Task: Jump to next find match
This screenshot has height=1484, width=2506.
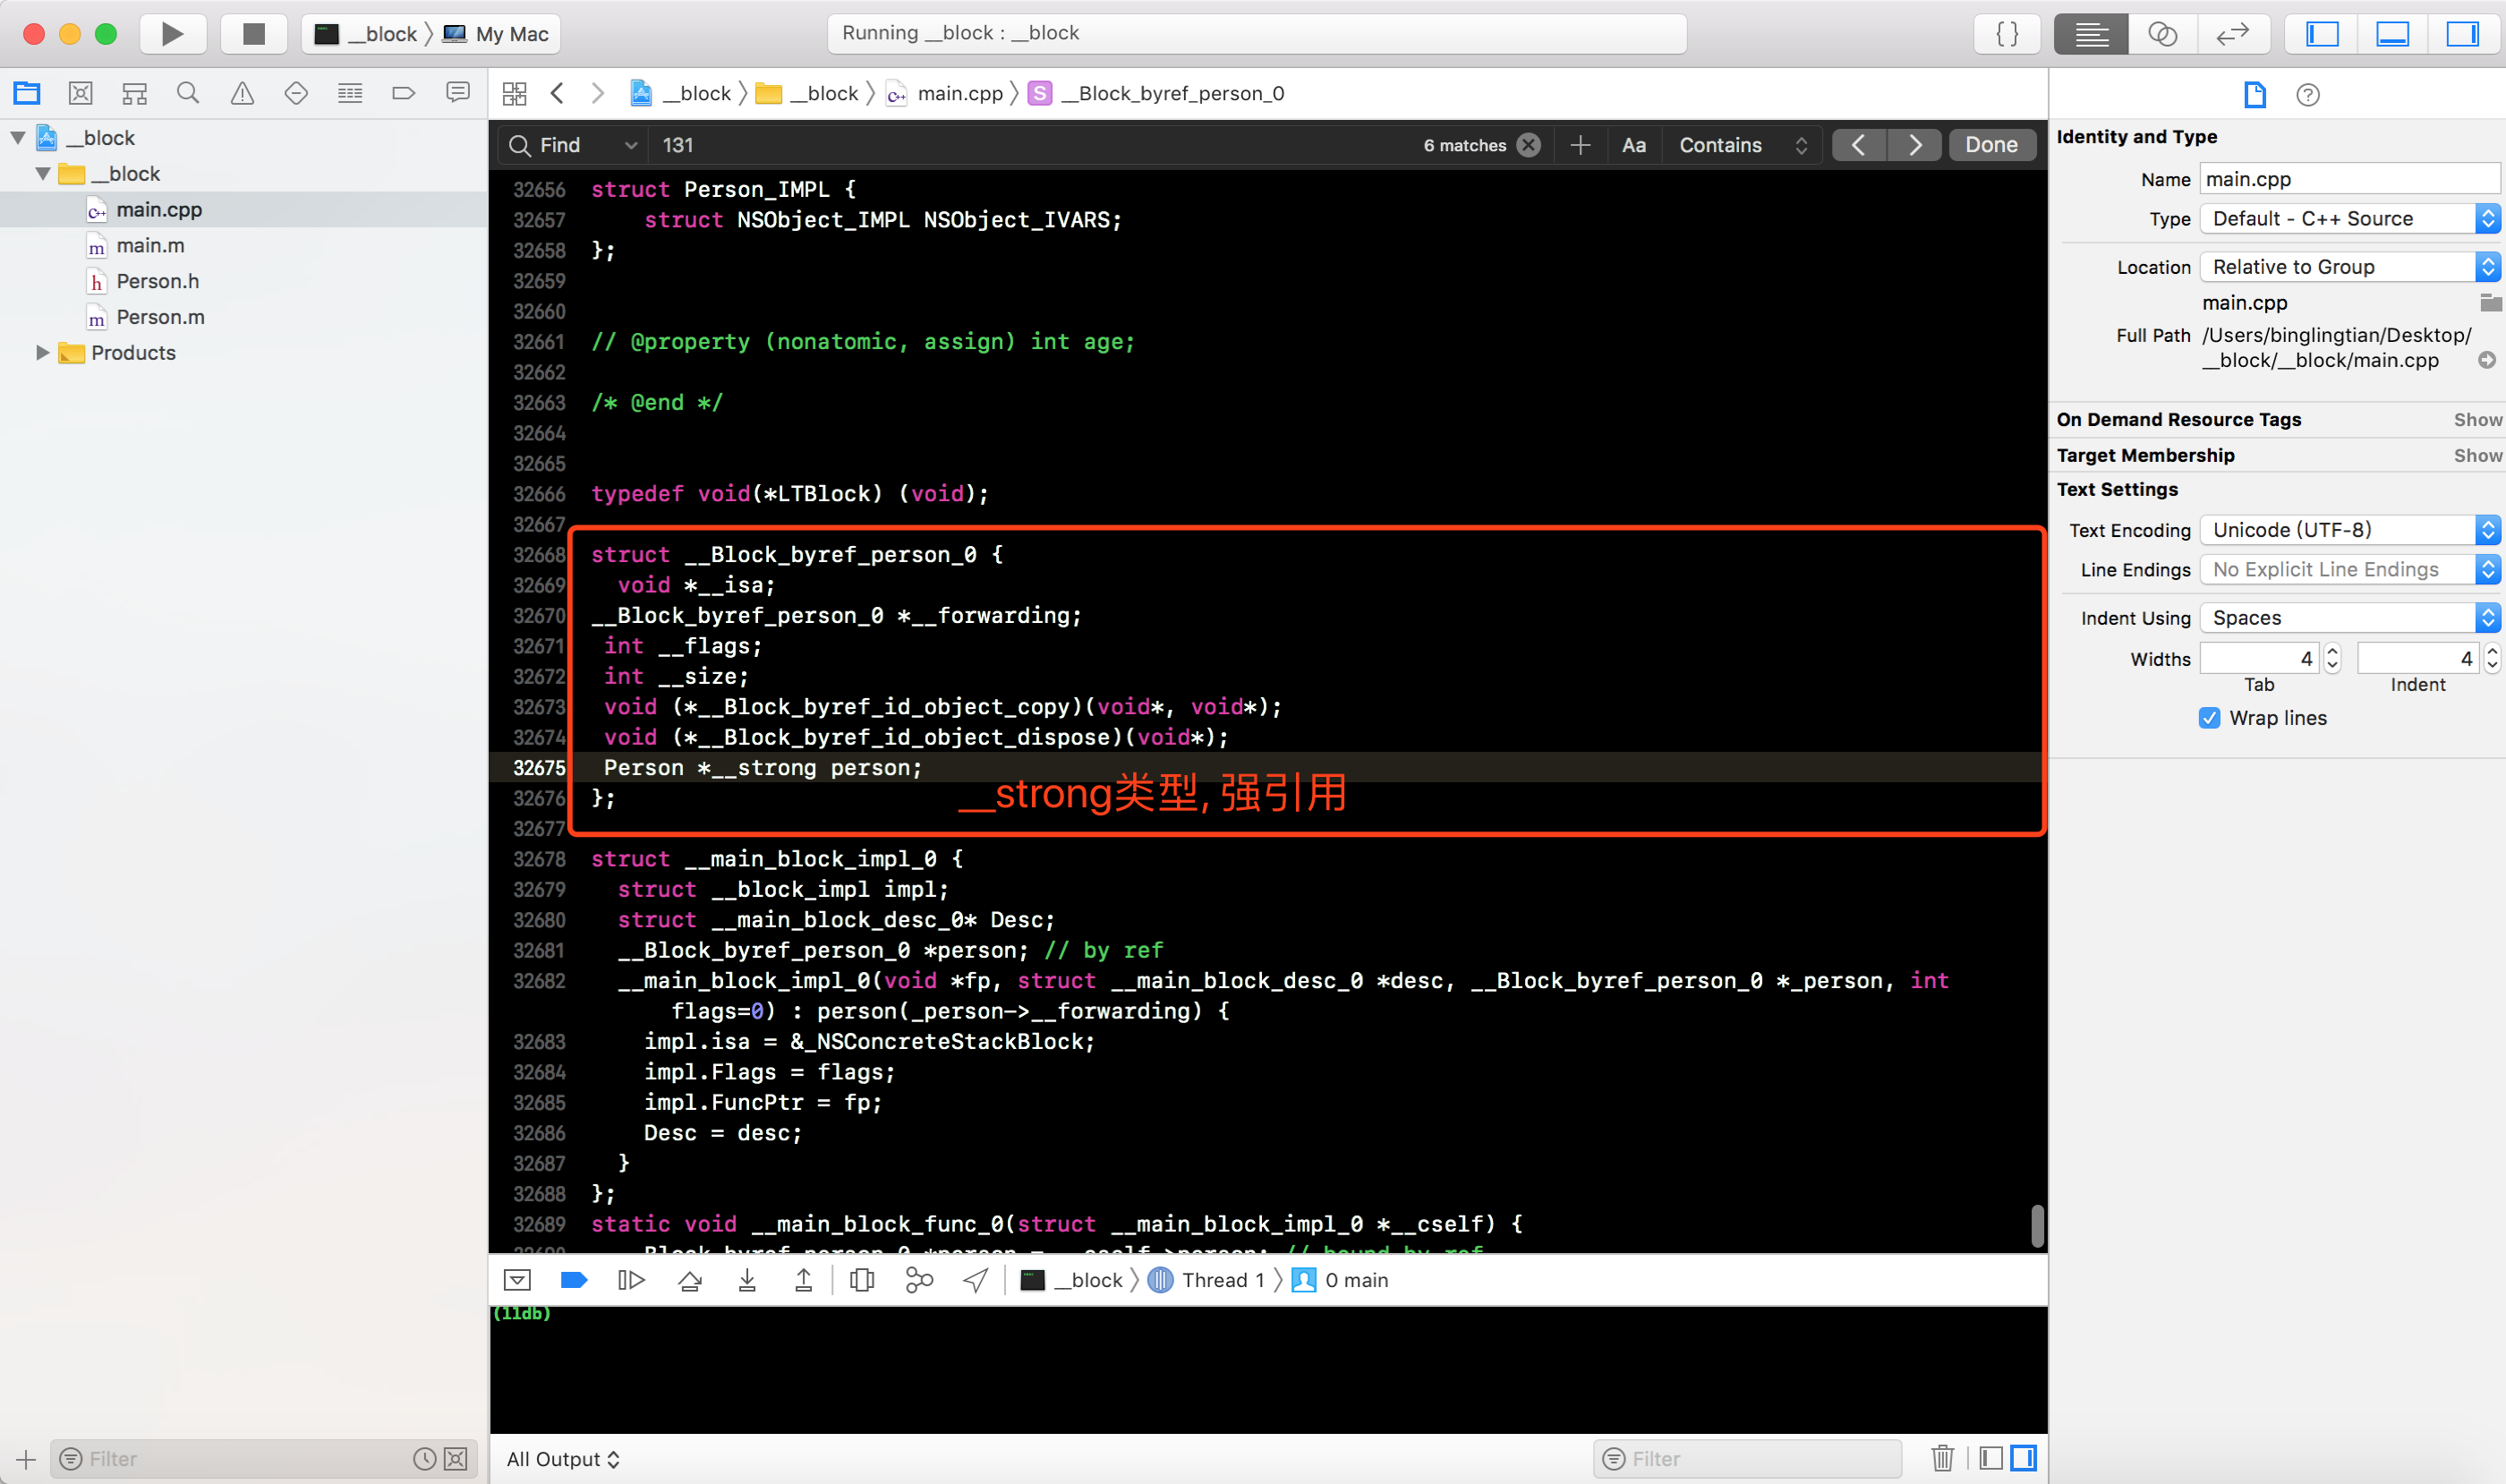Action: (x=1914, y=145)
